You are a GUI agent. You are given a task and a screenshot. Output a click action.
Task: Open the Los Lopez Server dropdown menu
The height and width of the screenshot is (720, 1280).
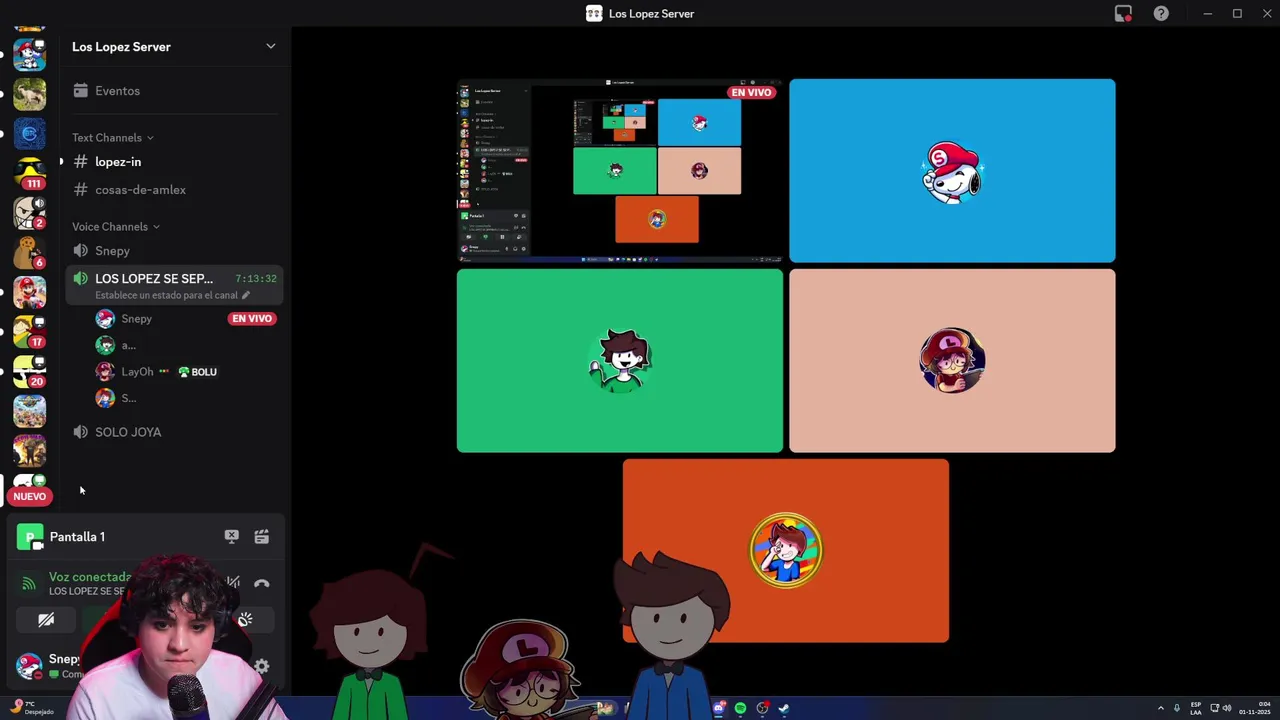coord(270,47)
